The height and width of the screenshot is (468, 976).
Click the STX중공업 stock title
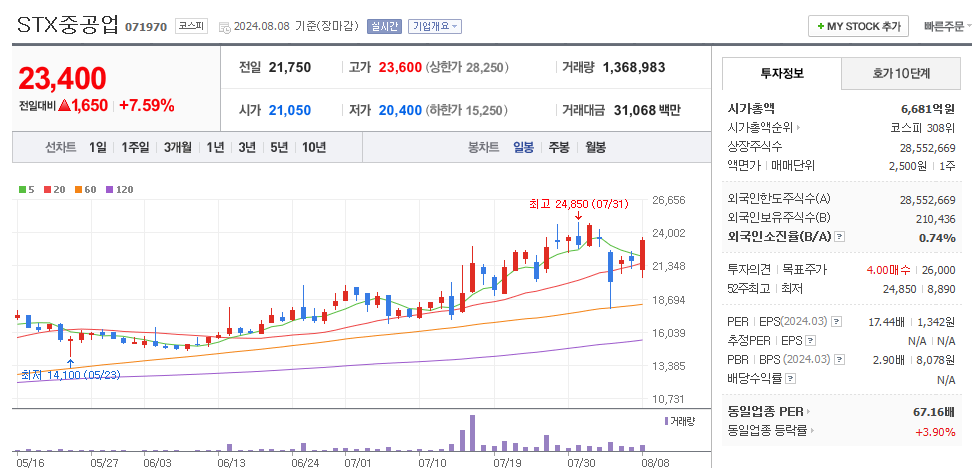(x=67, y=25)
